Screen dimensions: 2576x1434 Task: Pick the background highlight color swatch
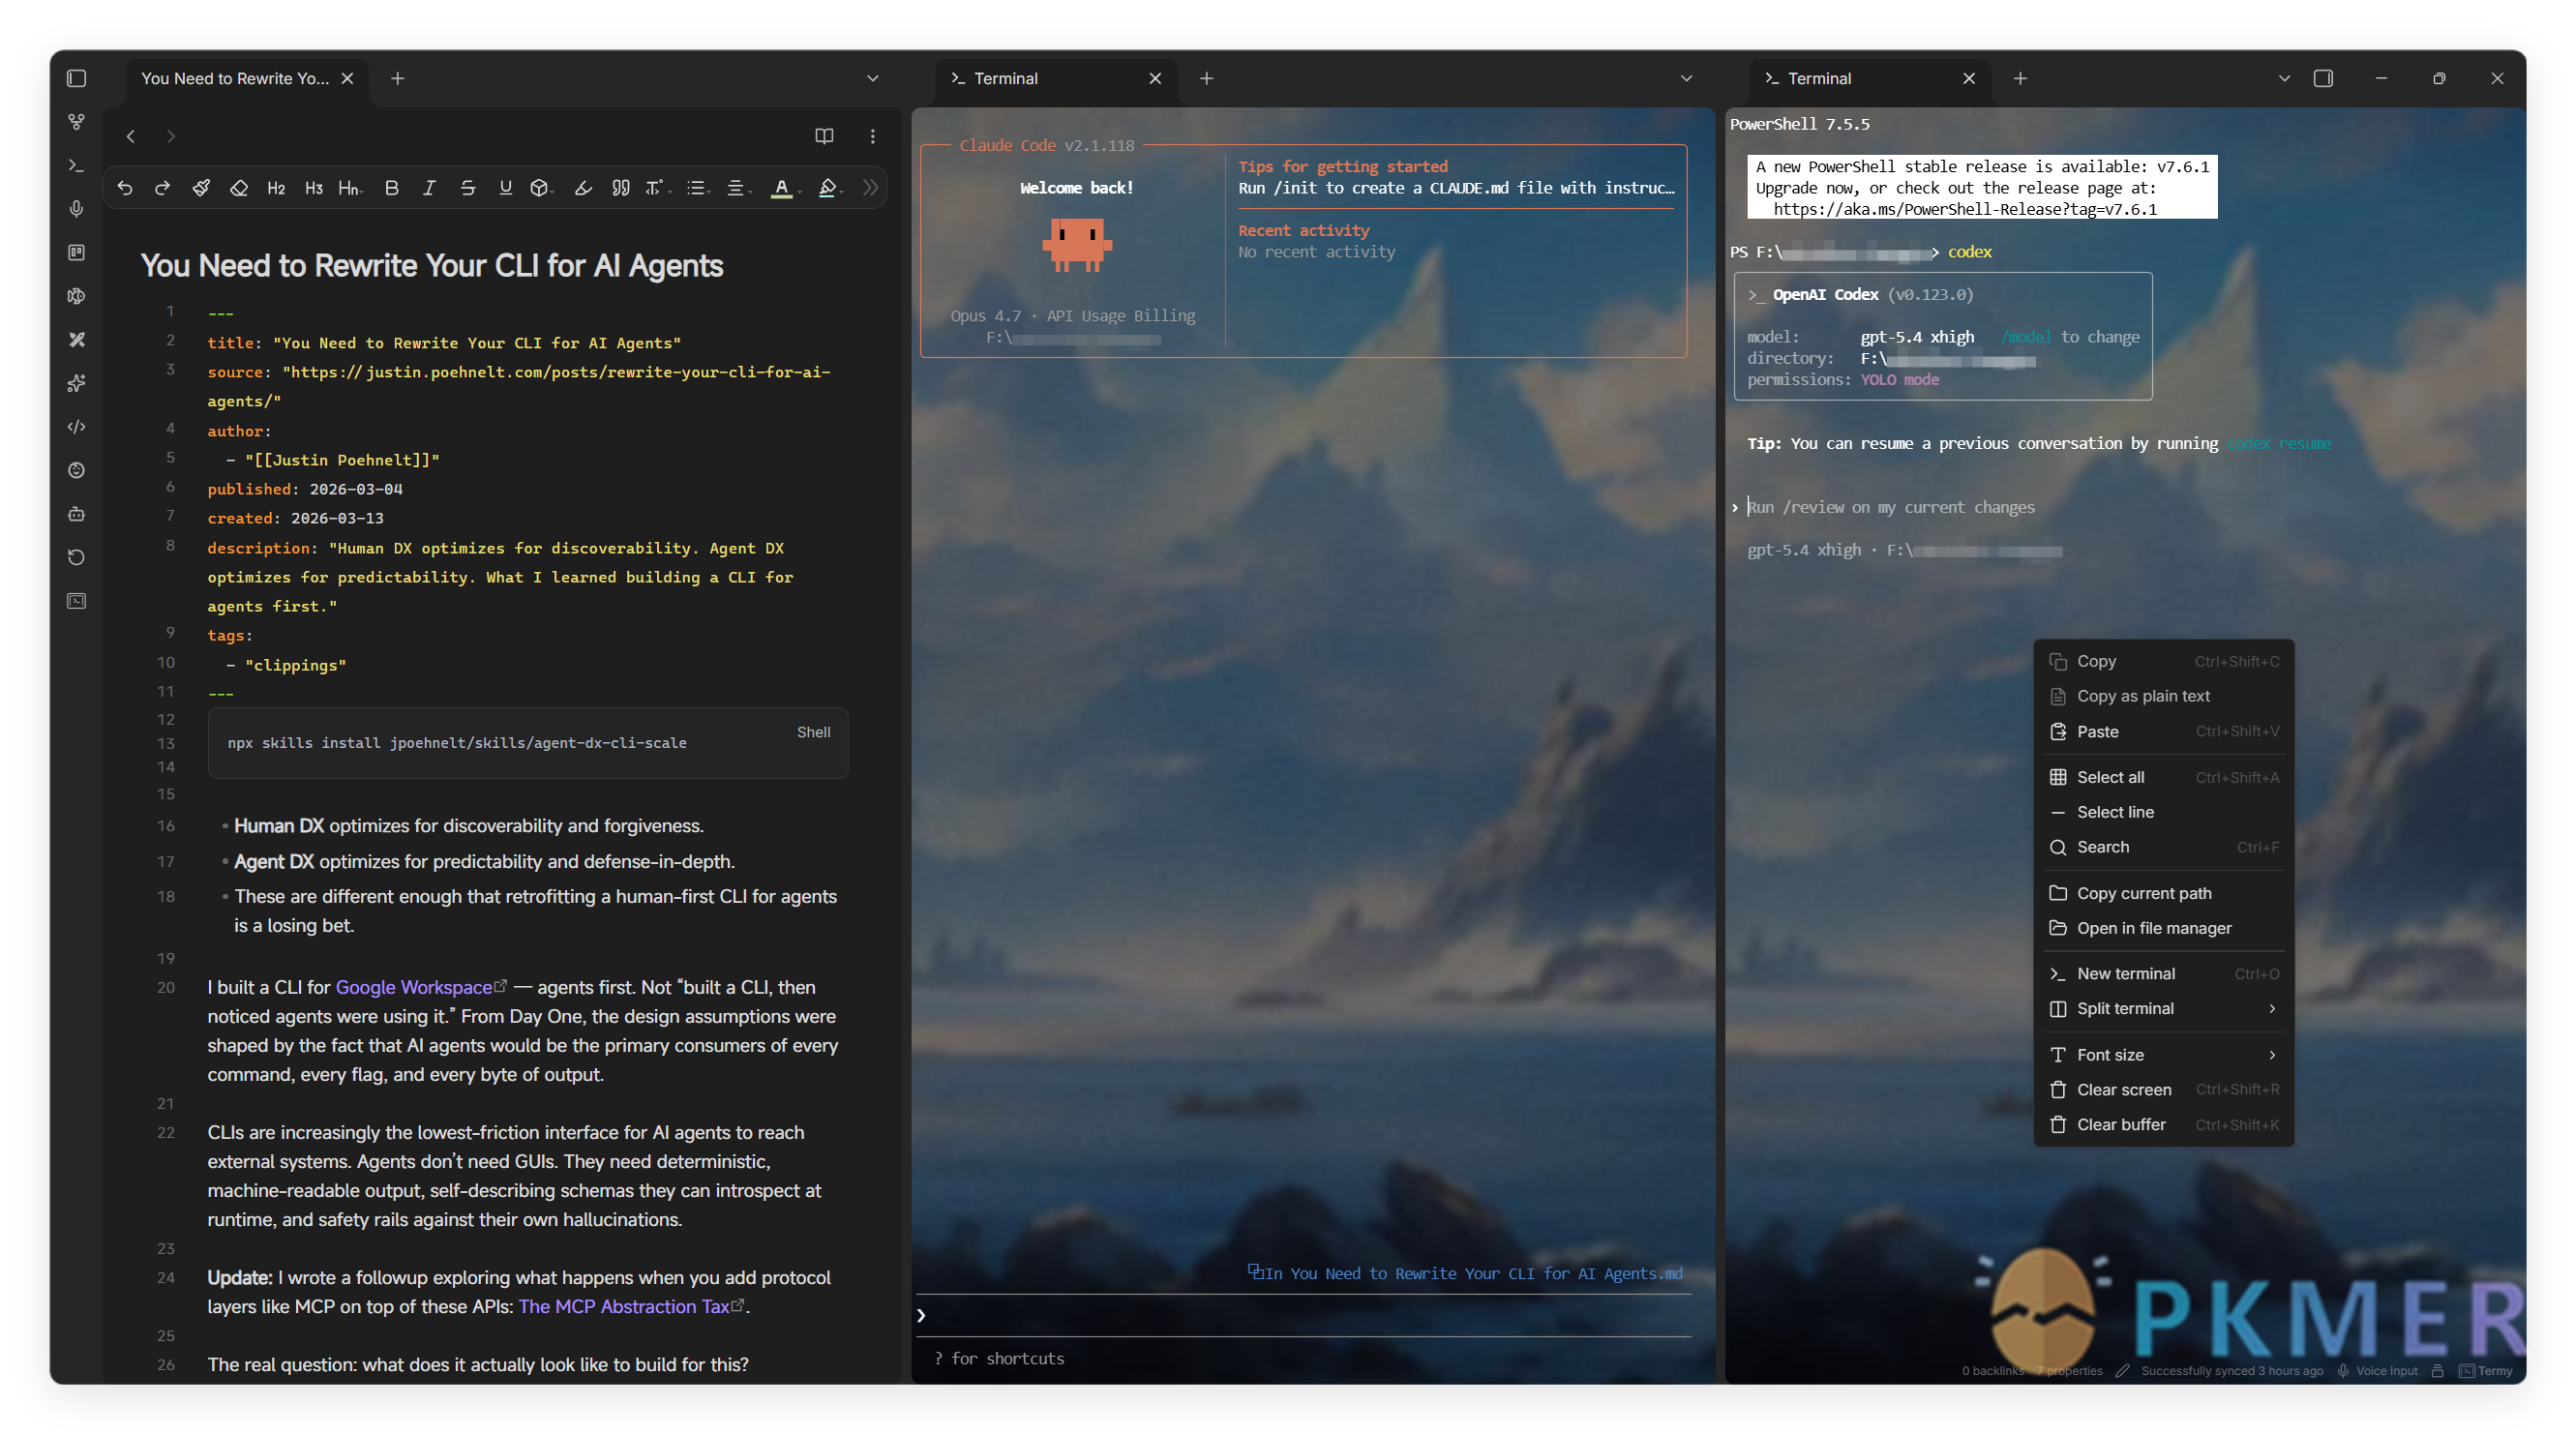pyautogui.click(x=828, y=188)
